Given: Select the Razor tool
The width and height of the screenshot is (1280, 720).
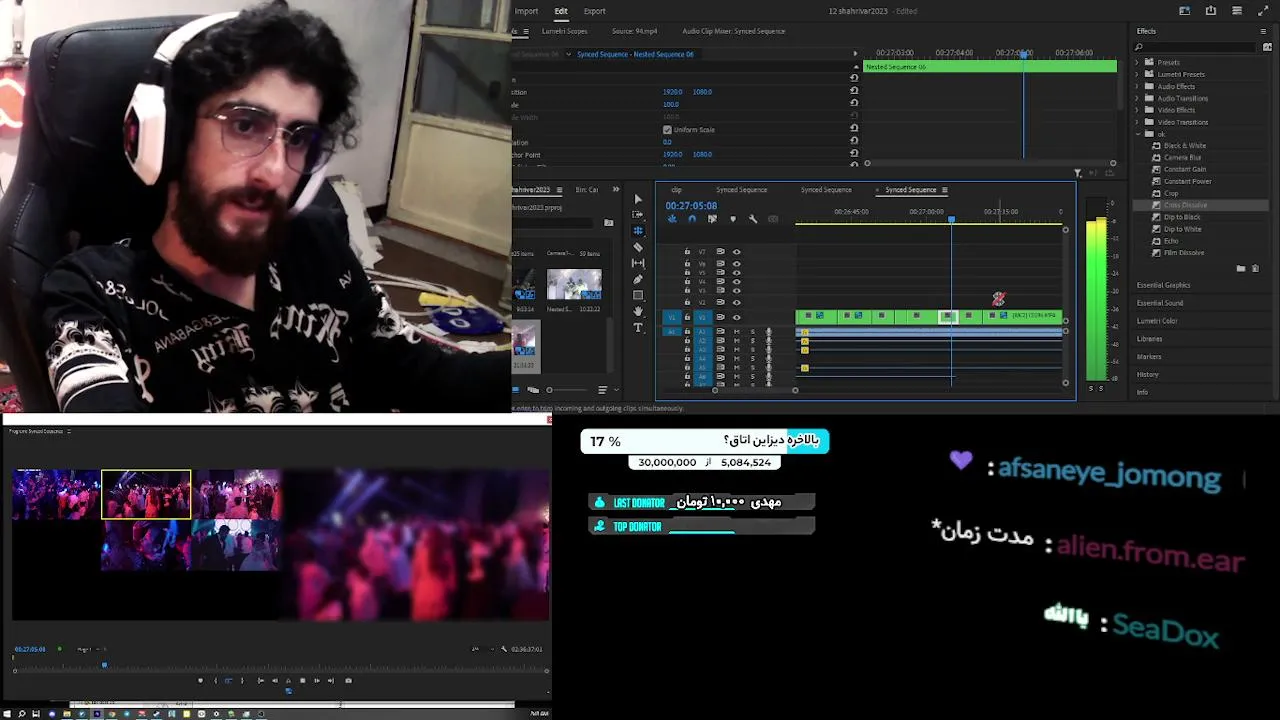Looking at the screenshot, I should pyautogui.click(x=638, y=247).
